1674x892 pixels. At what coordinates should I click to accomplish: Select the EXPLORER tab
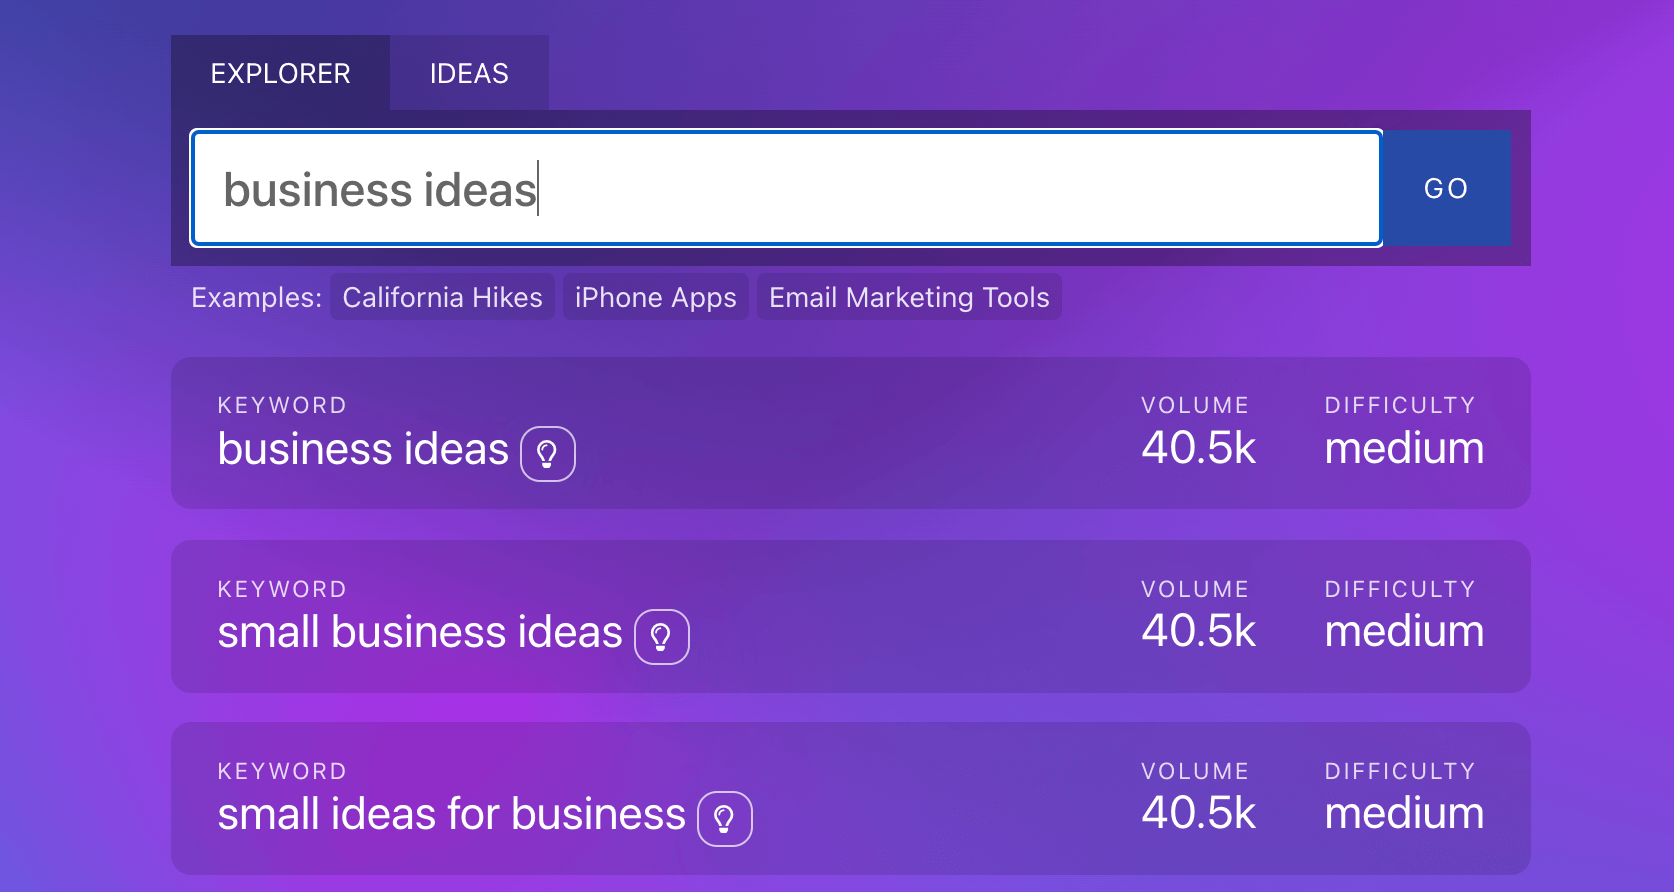[281, 72]
